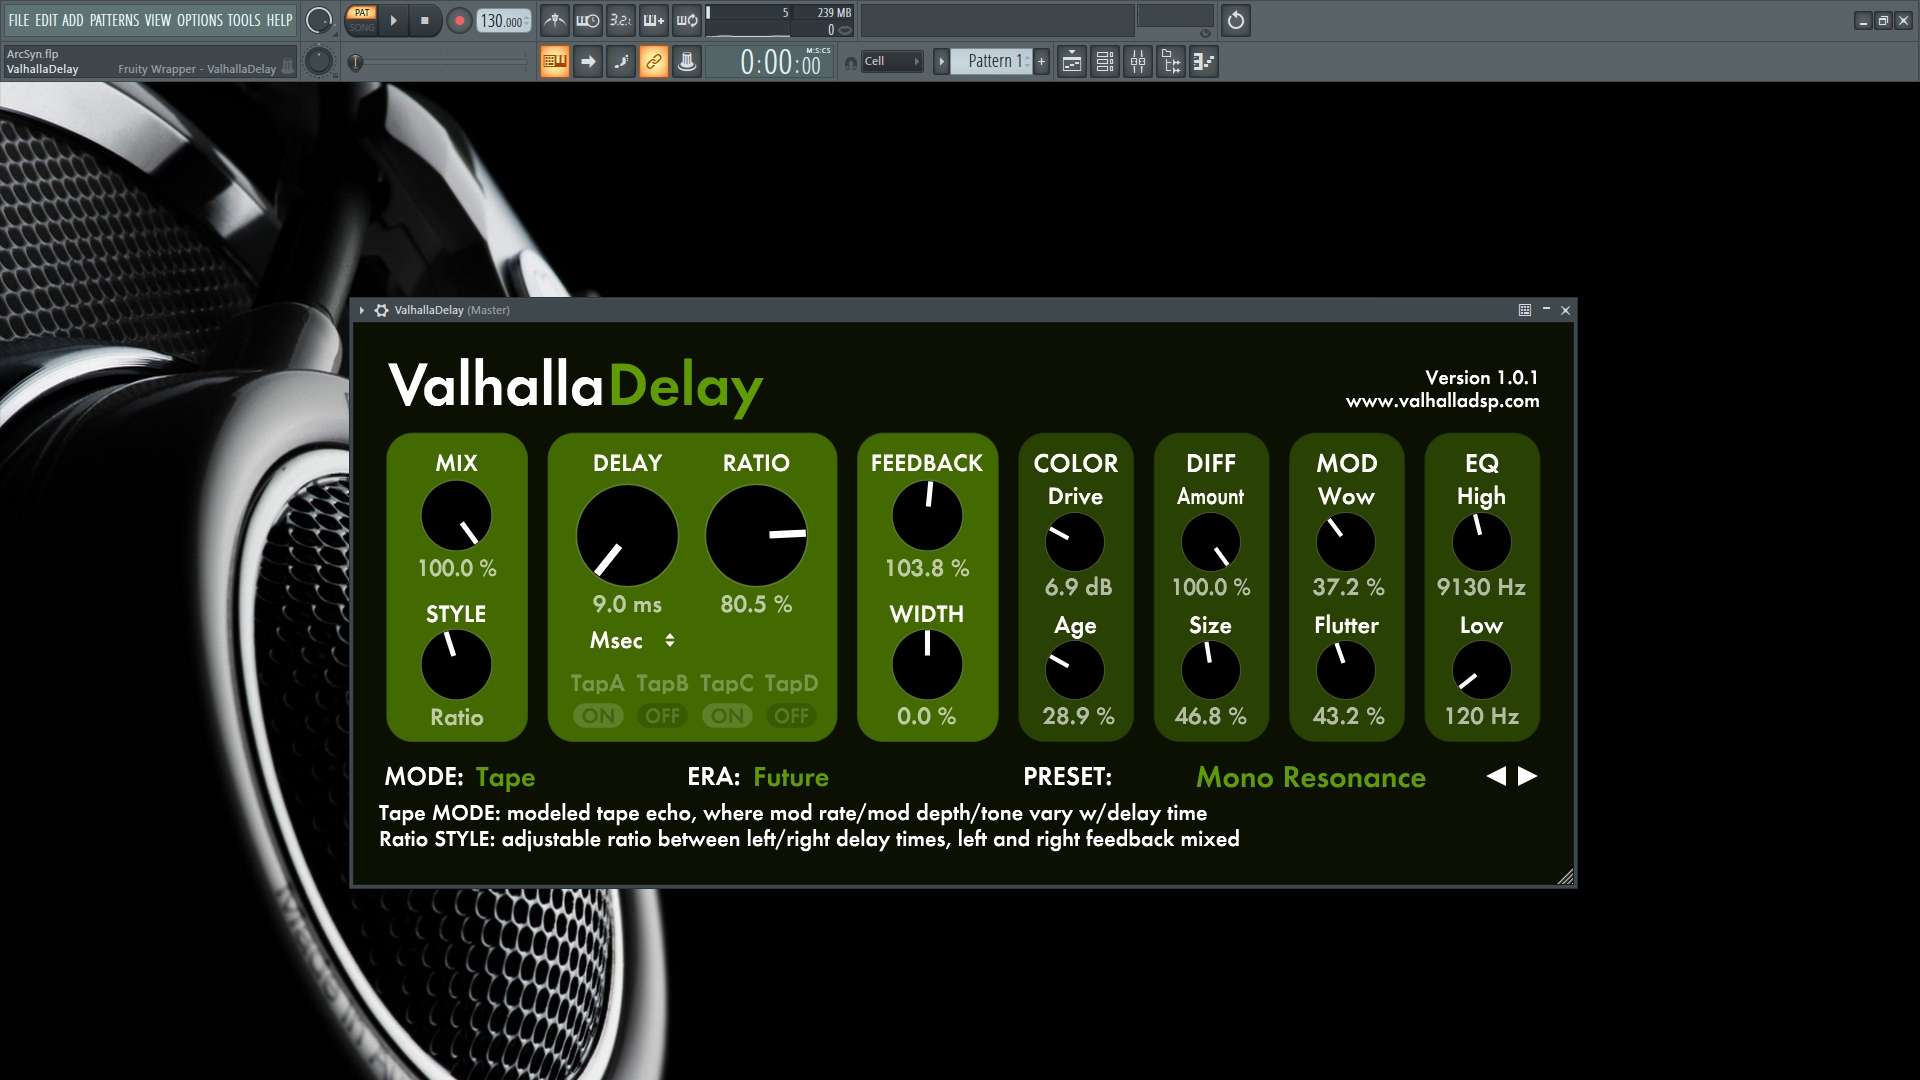Select previous preset with left arrow
1920x1080 pixels.
(x=1496, y=776)
